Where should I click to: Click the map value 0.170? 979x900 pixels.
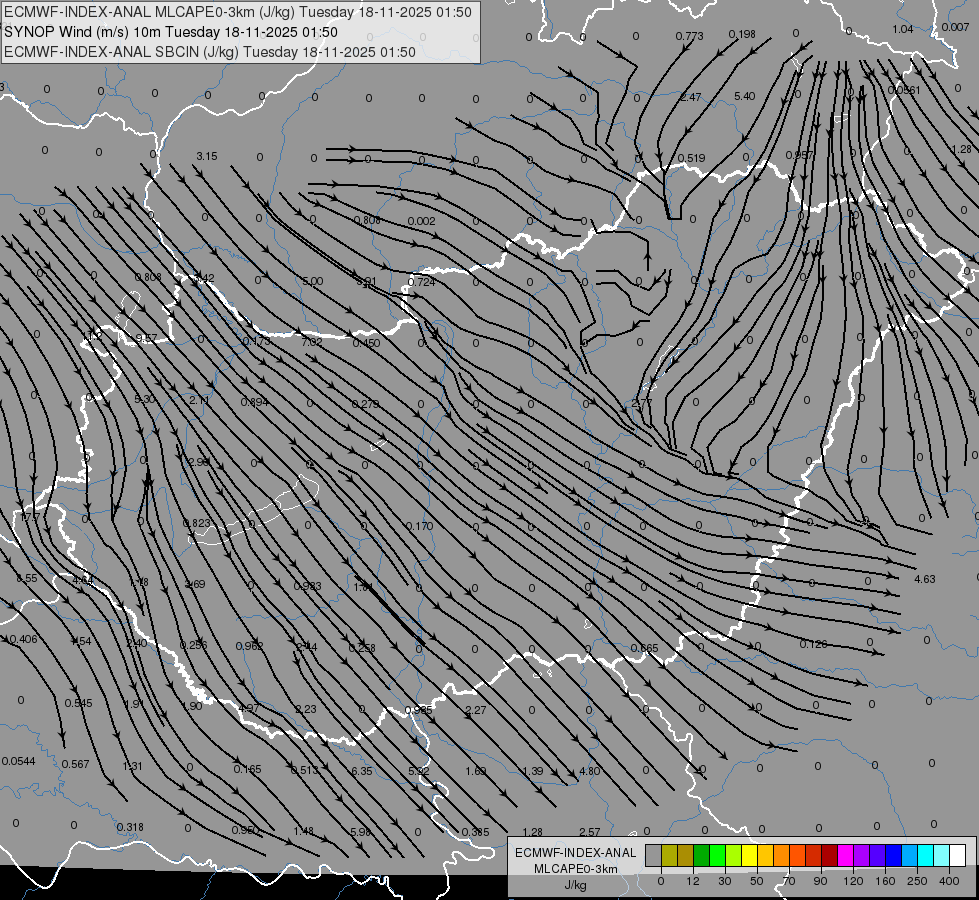tap(420, 526)
